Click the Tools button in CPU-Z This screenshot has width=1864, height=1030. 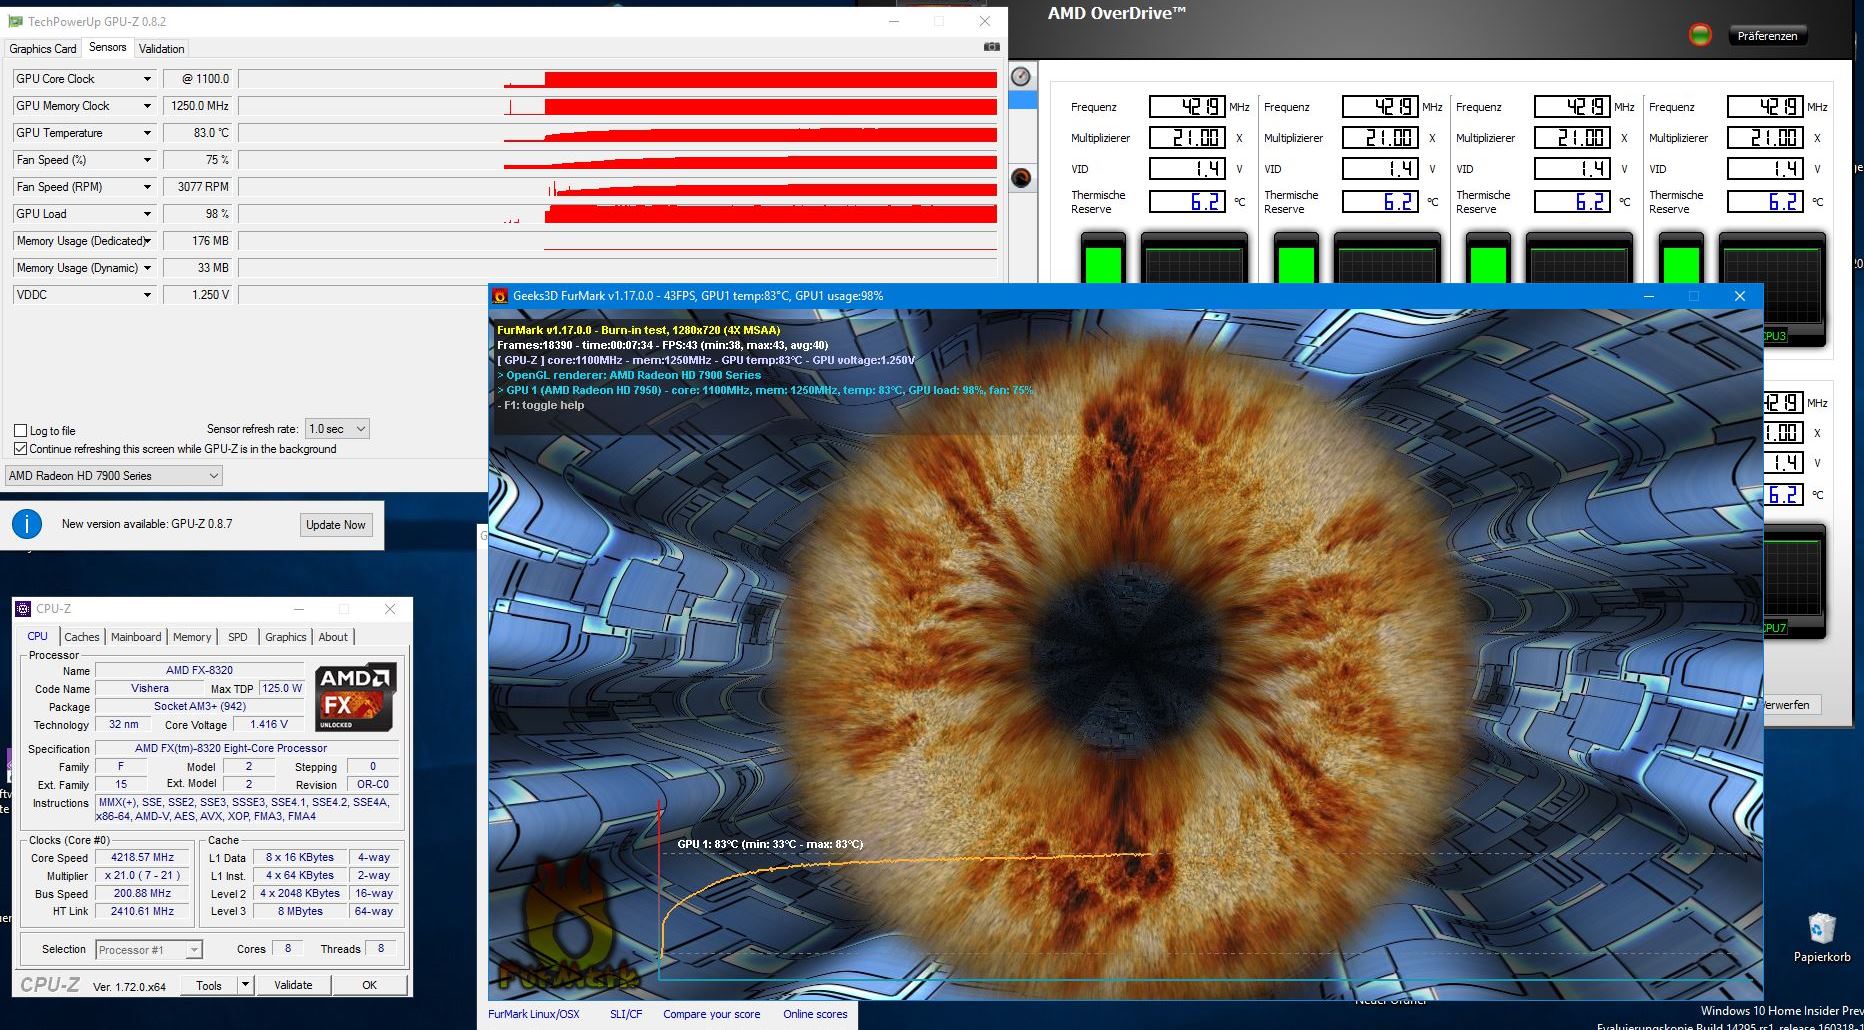tap(209, 985)
